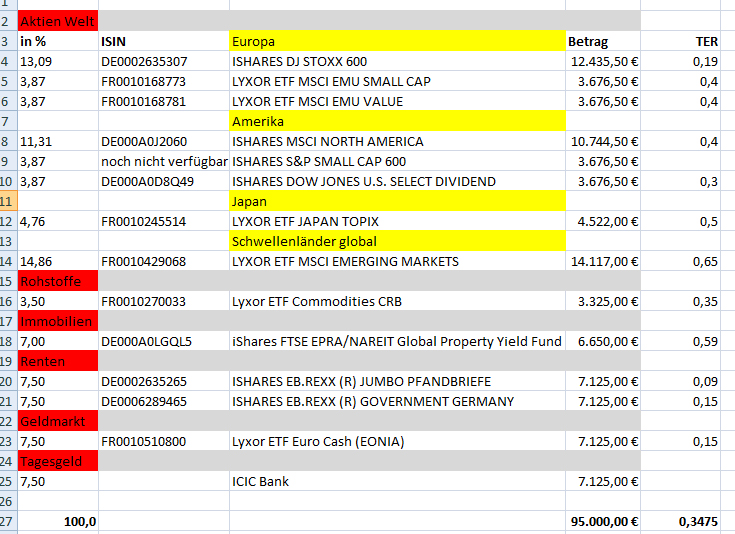Select the red 'Geldmarkt' cell
The width and height of the screenshot is (735, 534).
pyautogui.click(x=58, y=421)
